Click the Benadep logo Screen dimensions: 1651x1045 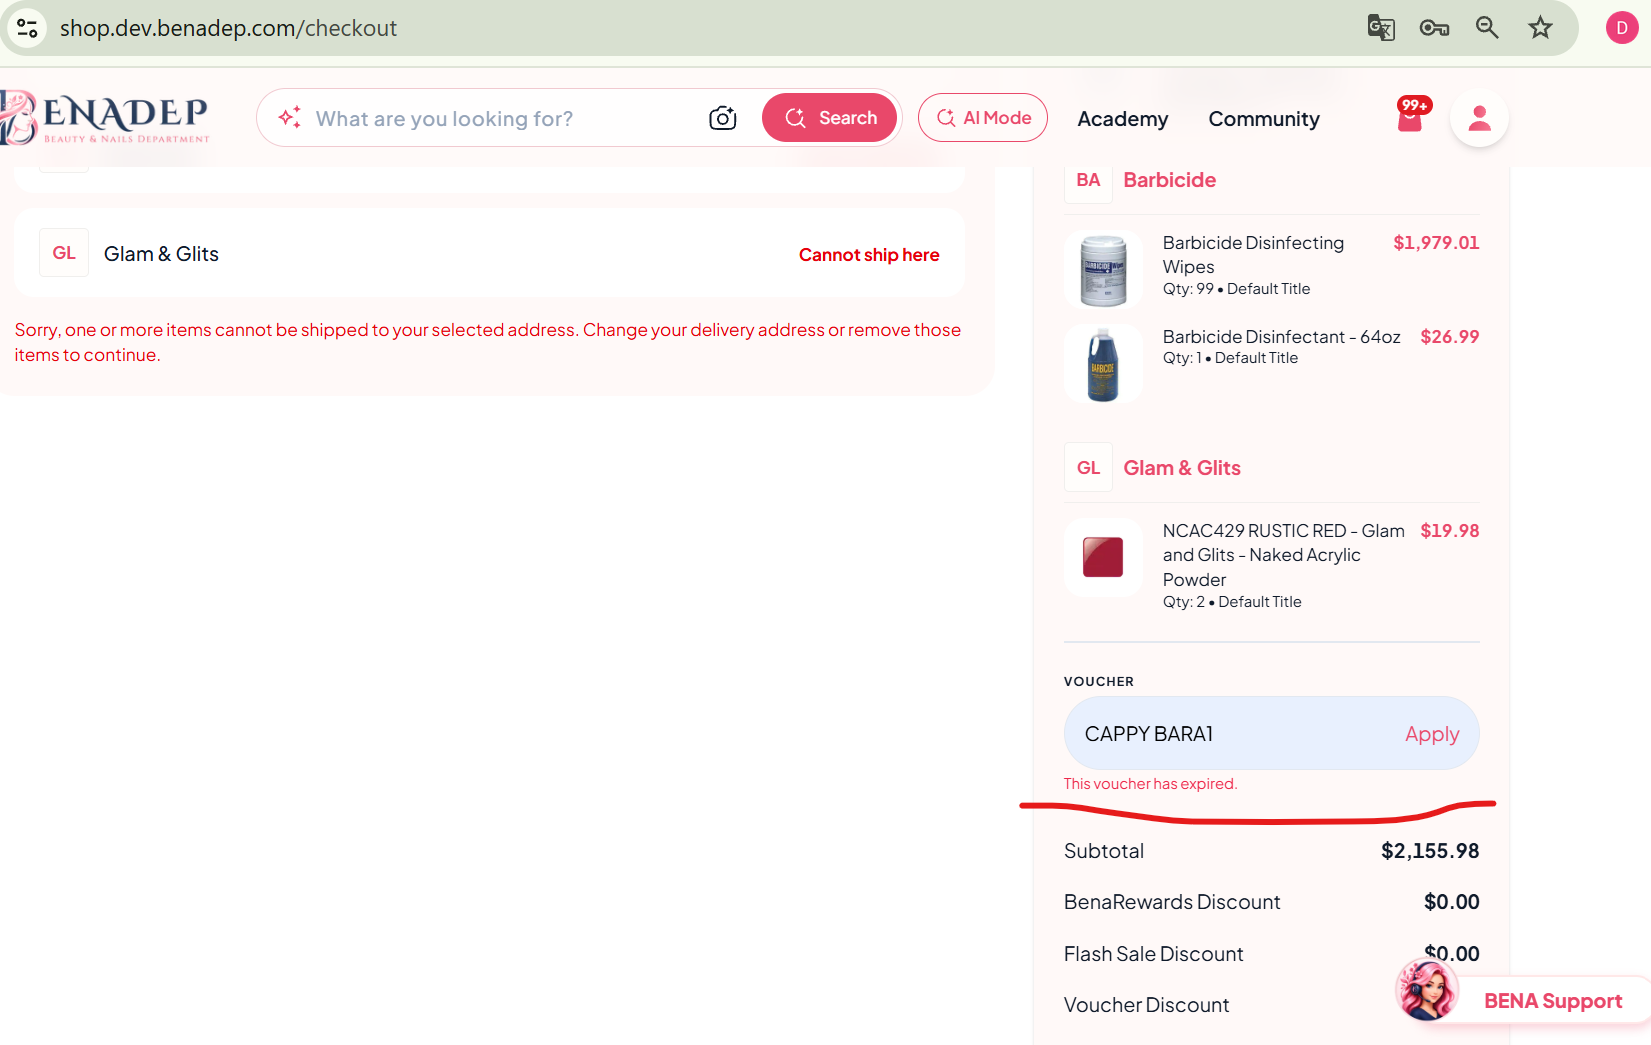(x=105, y=118)
